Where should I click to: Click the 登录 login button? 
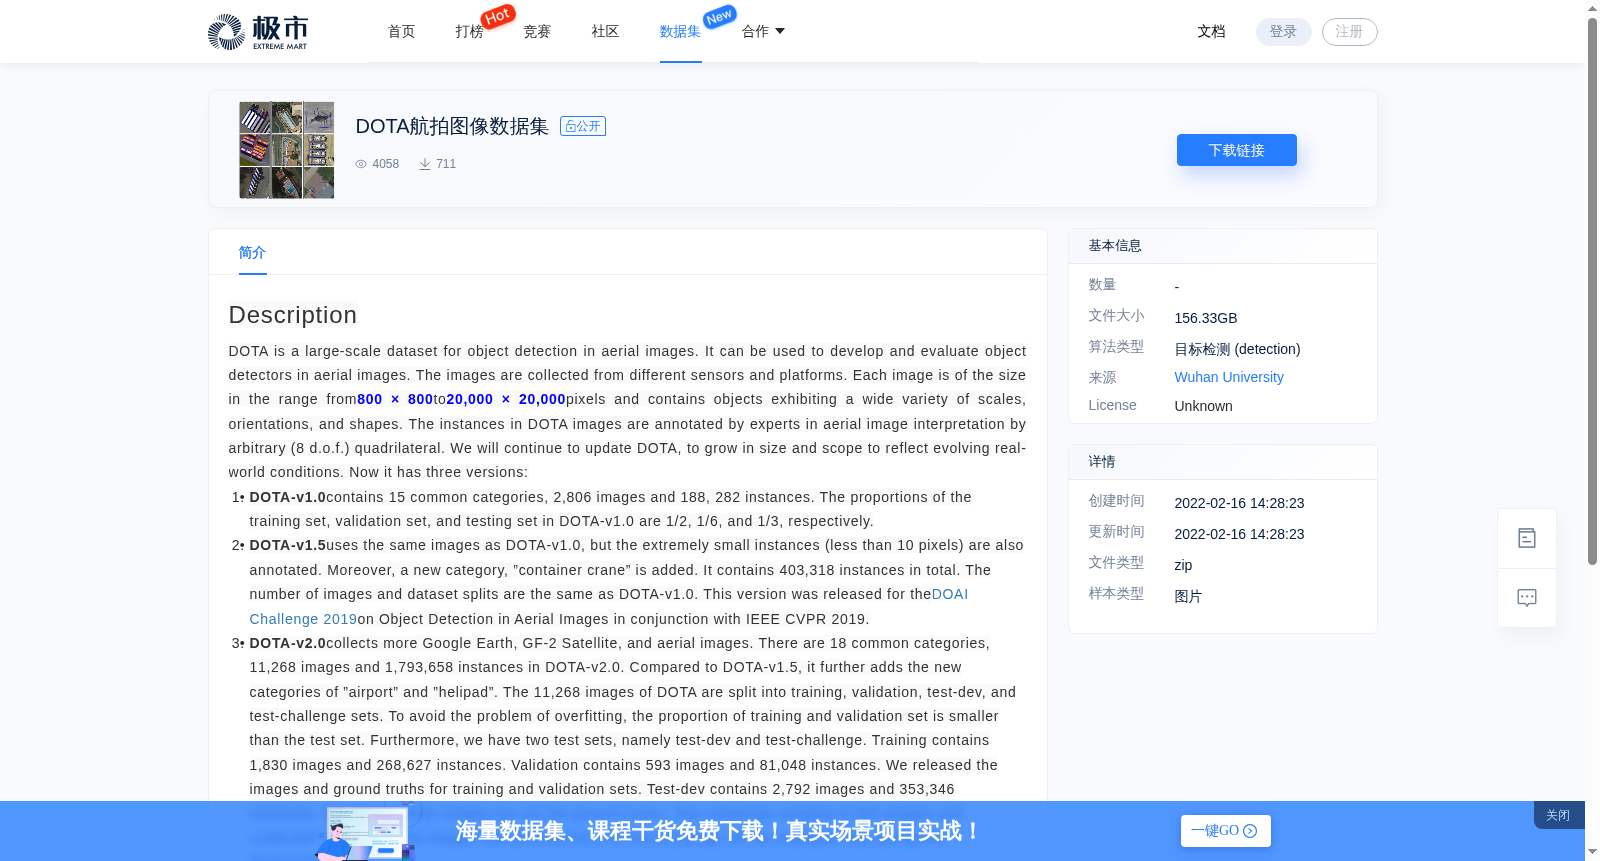click(1283, 32)
